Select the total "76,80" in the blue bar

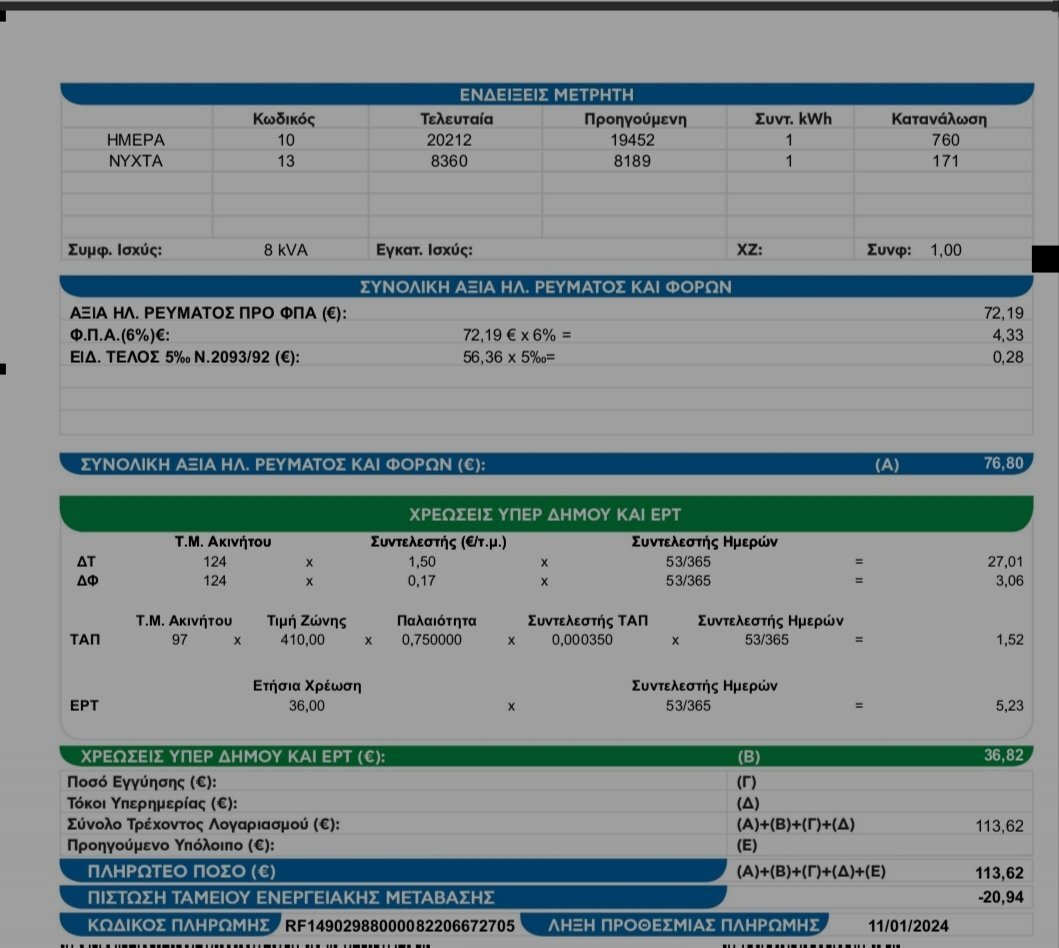click(1004, 463)
